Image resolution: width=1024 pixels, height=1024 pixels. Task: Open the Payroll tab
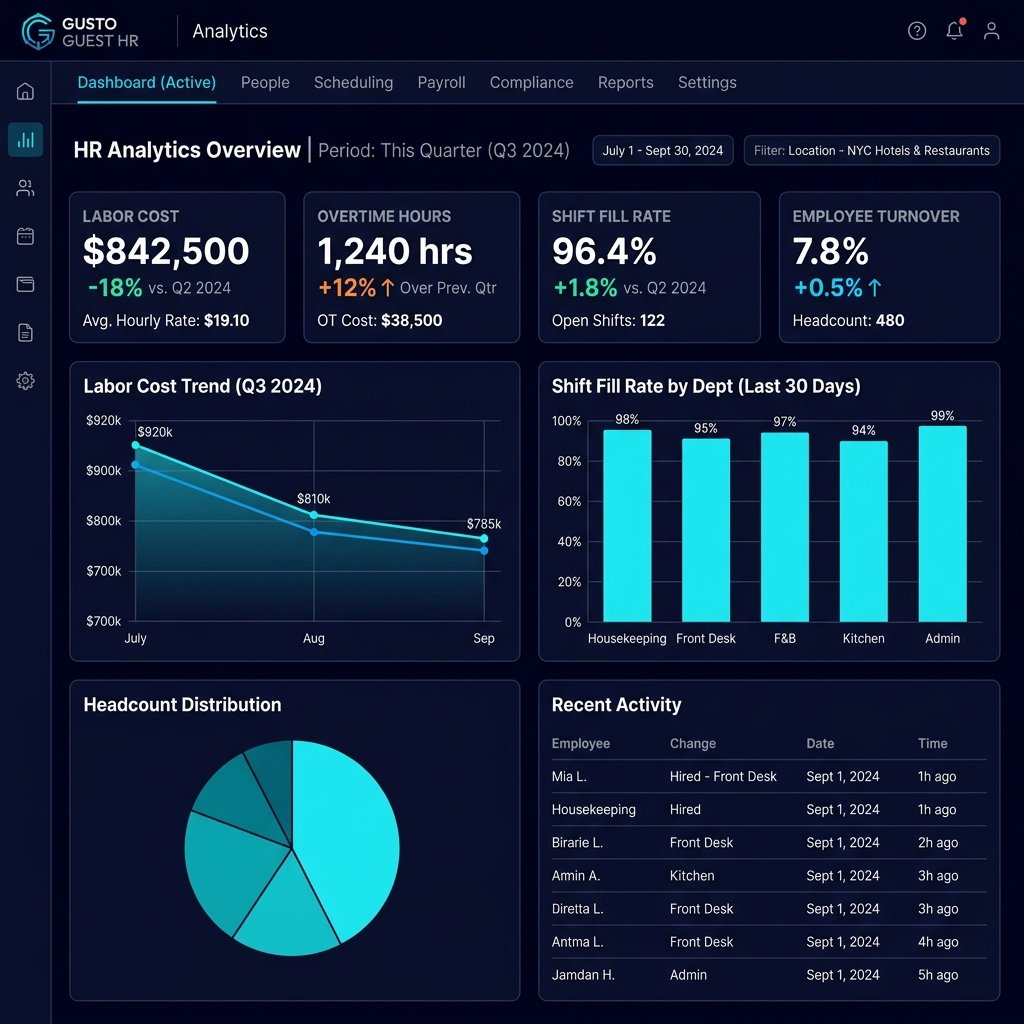coord(441,82)
